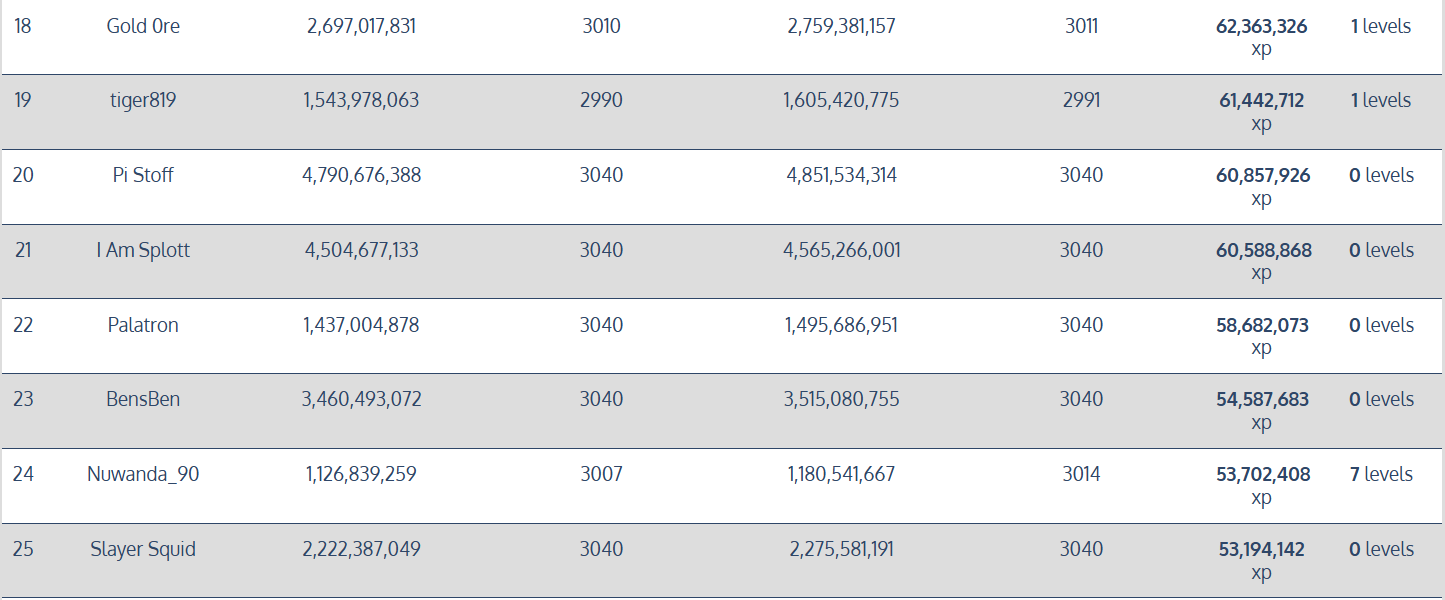1445x600 pixels.
Task: Click on Palatron player name
Action: coord(143,325)
